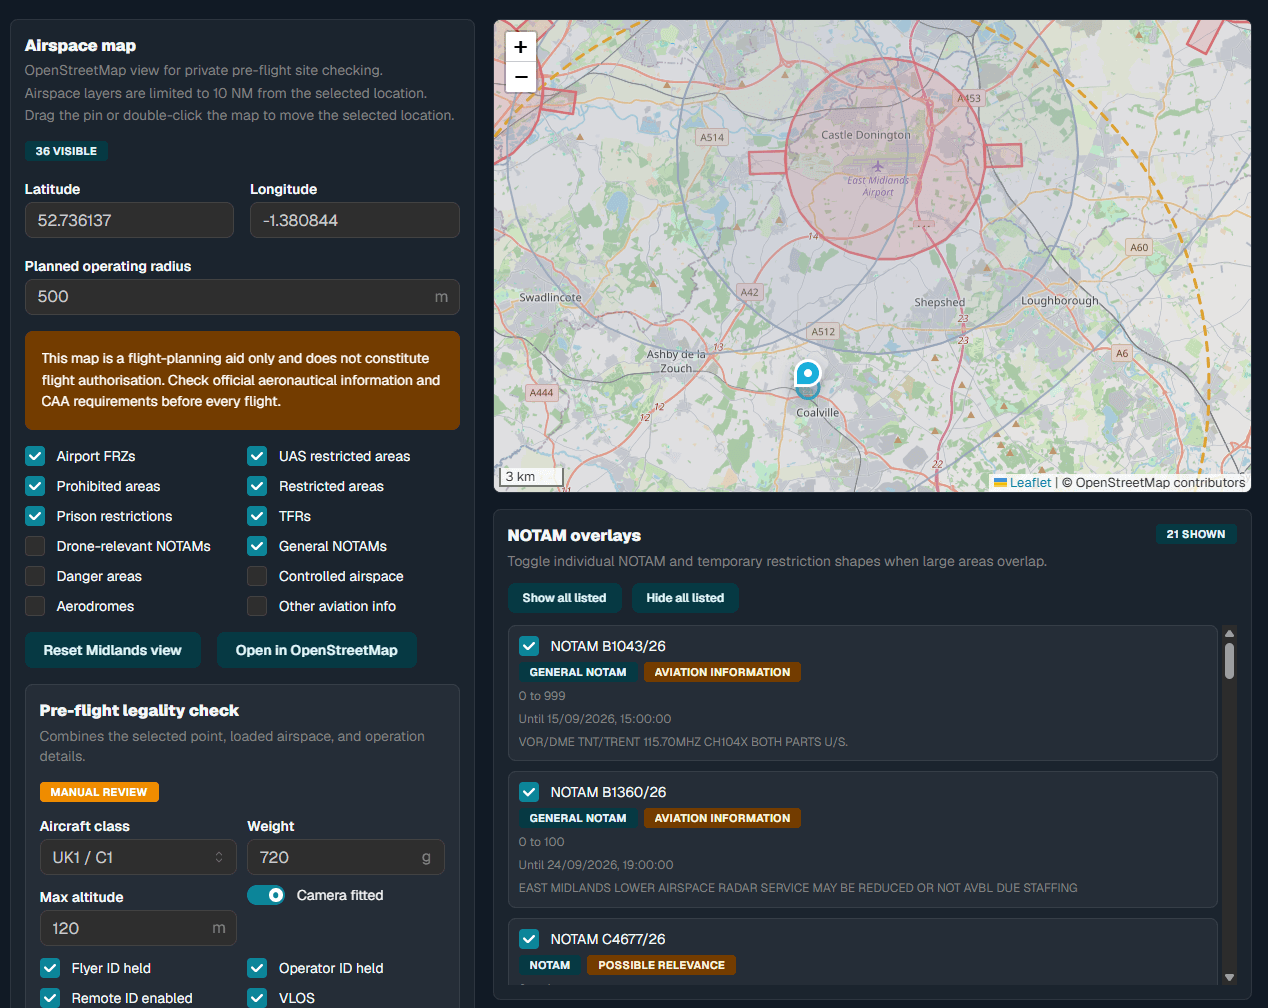Uncheck NOTAM C4677/26 overlay
1268x1008 pixels.
click(x=529, y=939)
